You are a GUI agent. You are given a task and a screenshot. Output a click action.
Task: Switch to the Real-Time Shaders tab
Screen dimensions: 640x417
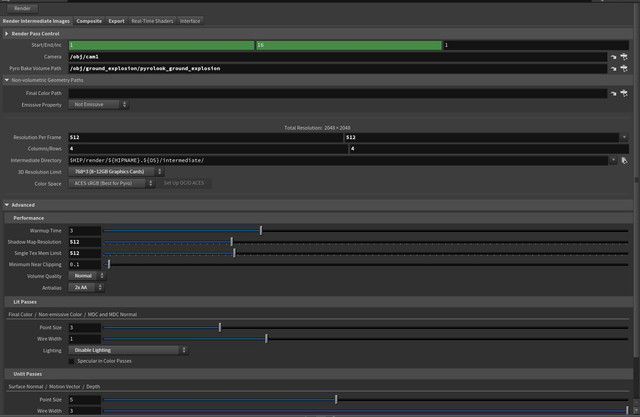tap(152, 21)
